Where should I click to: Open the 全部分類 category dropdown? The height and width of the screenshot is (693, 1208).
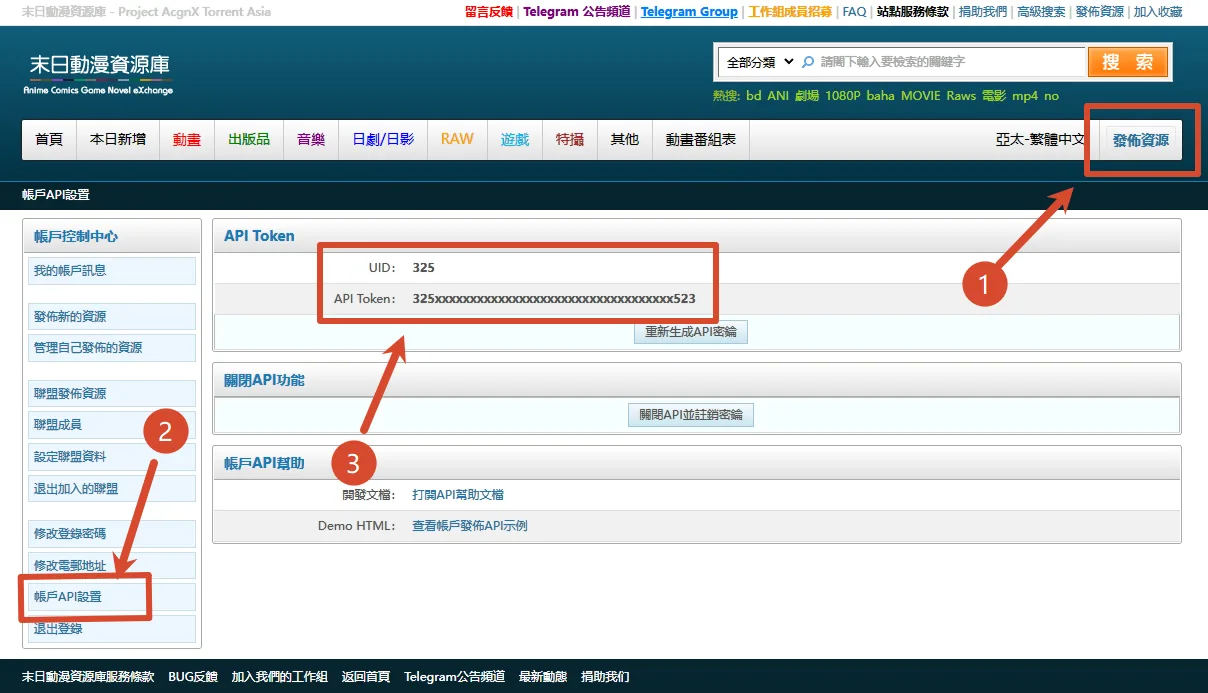(x=759, y=62)
